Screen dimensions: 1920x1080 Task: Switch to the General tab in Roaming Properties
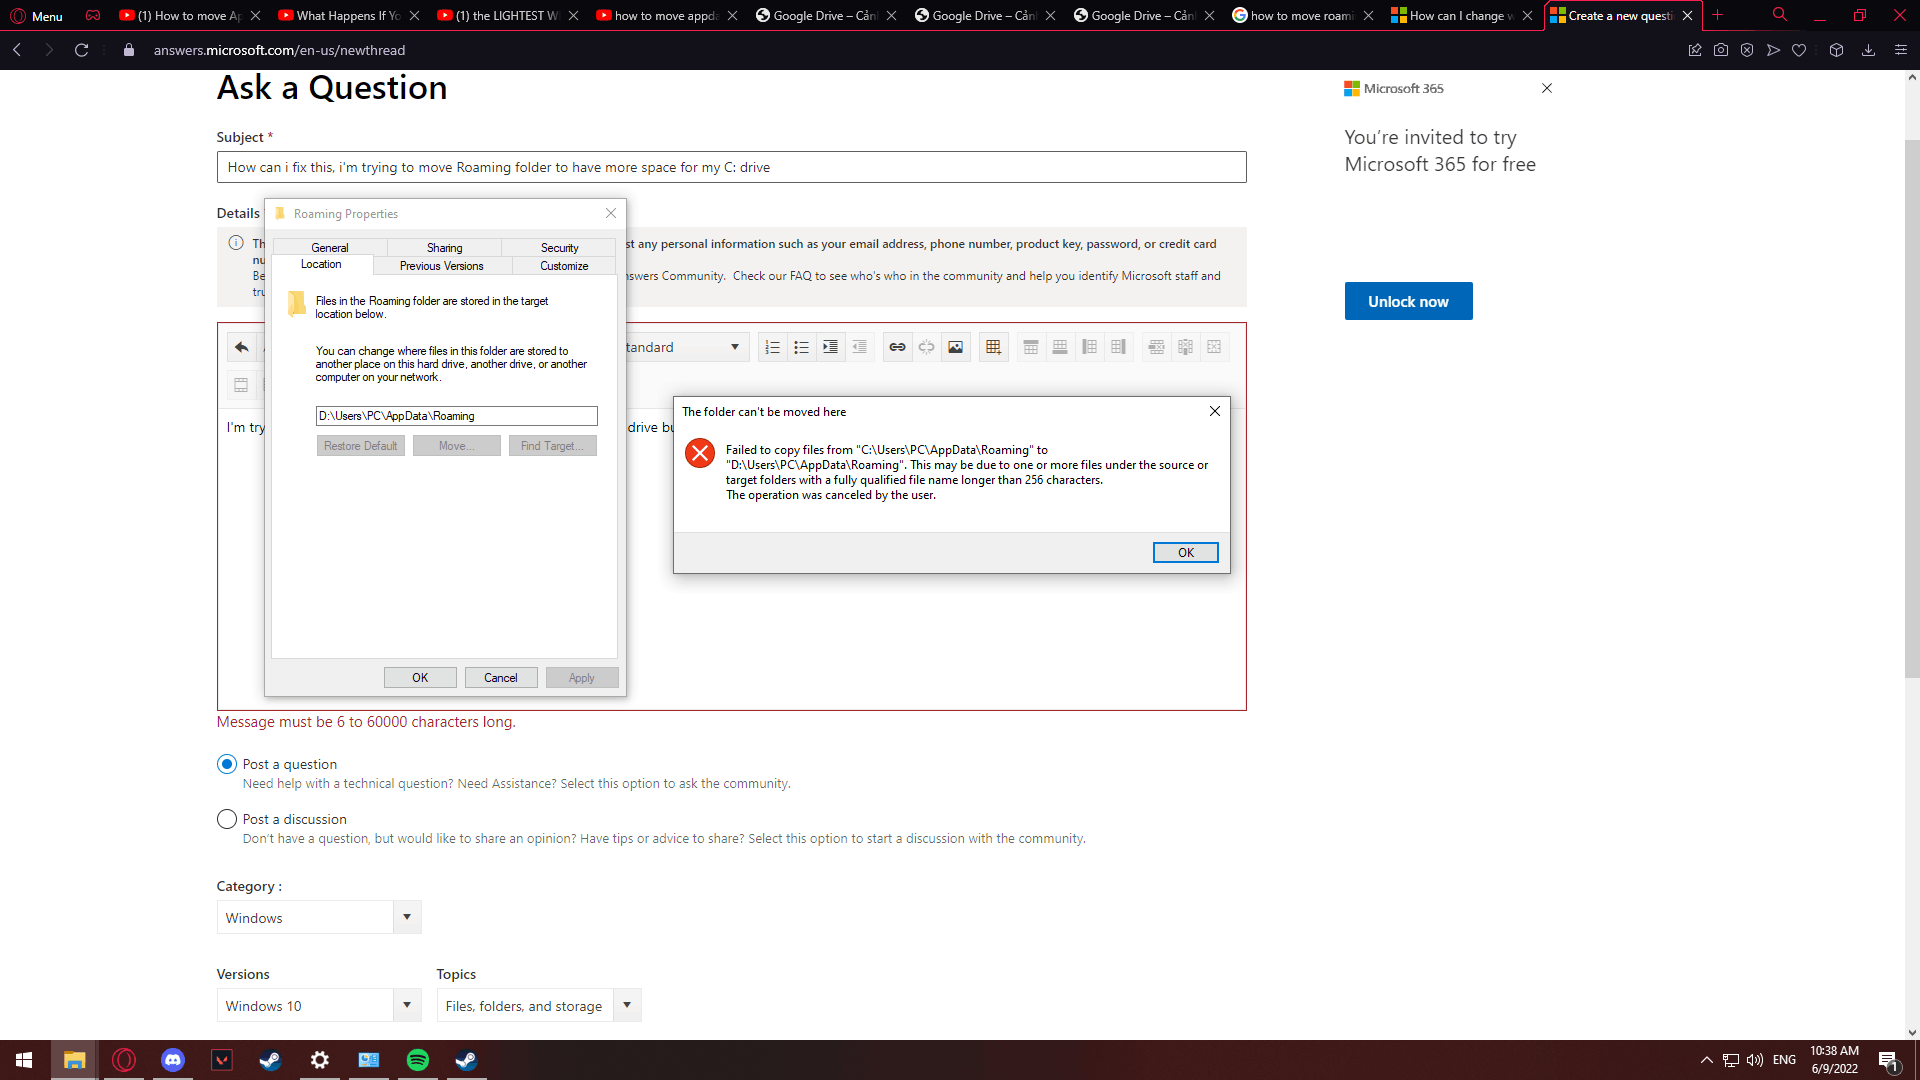point(330,247)
